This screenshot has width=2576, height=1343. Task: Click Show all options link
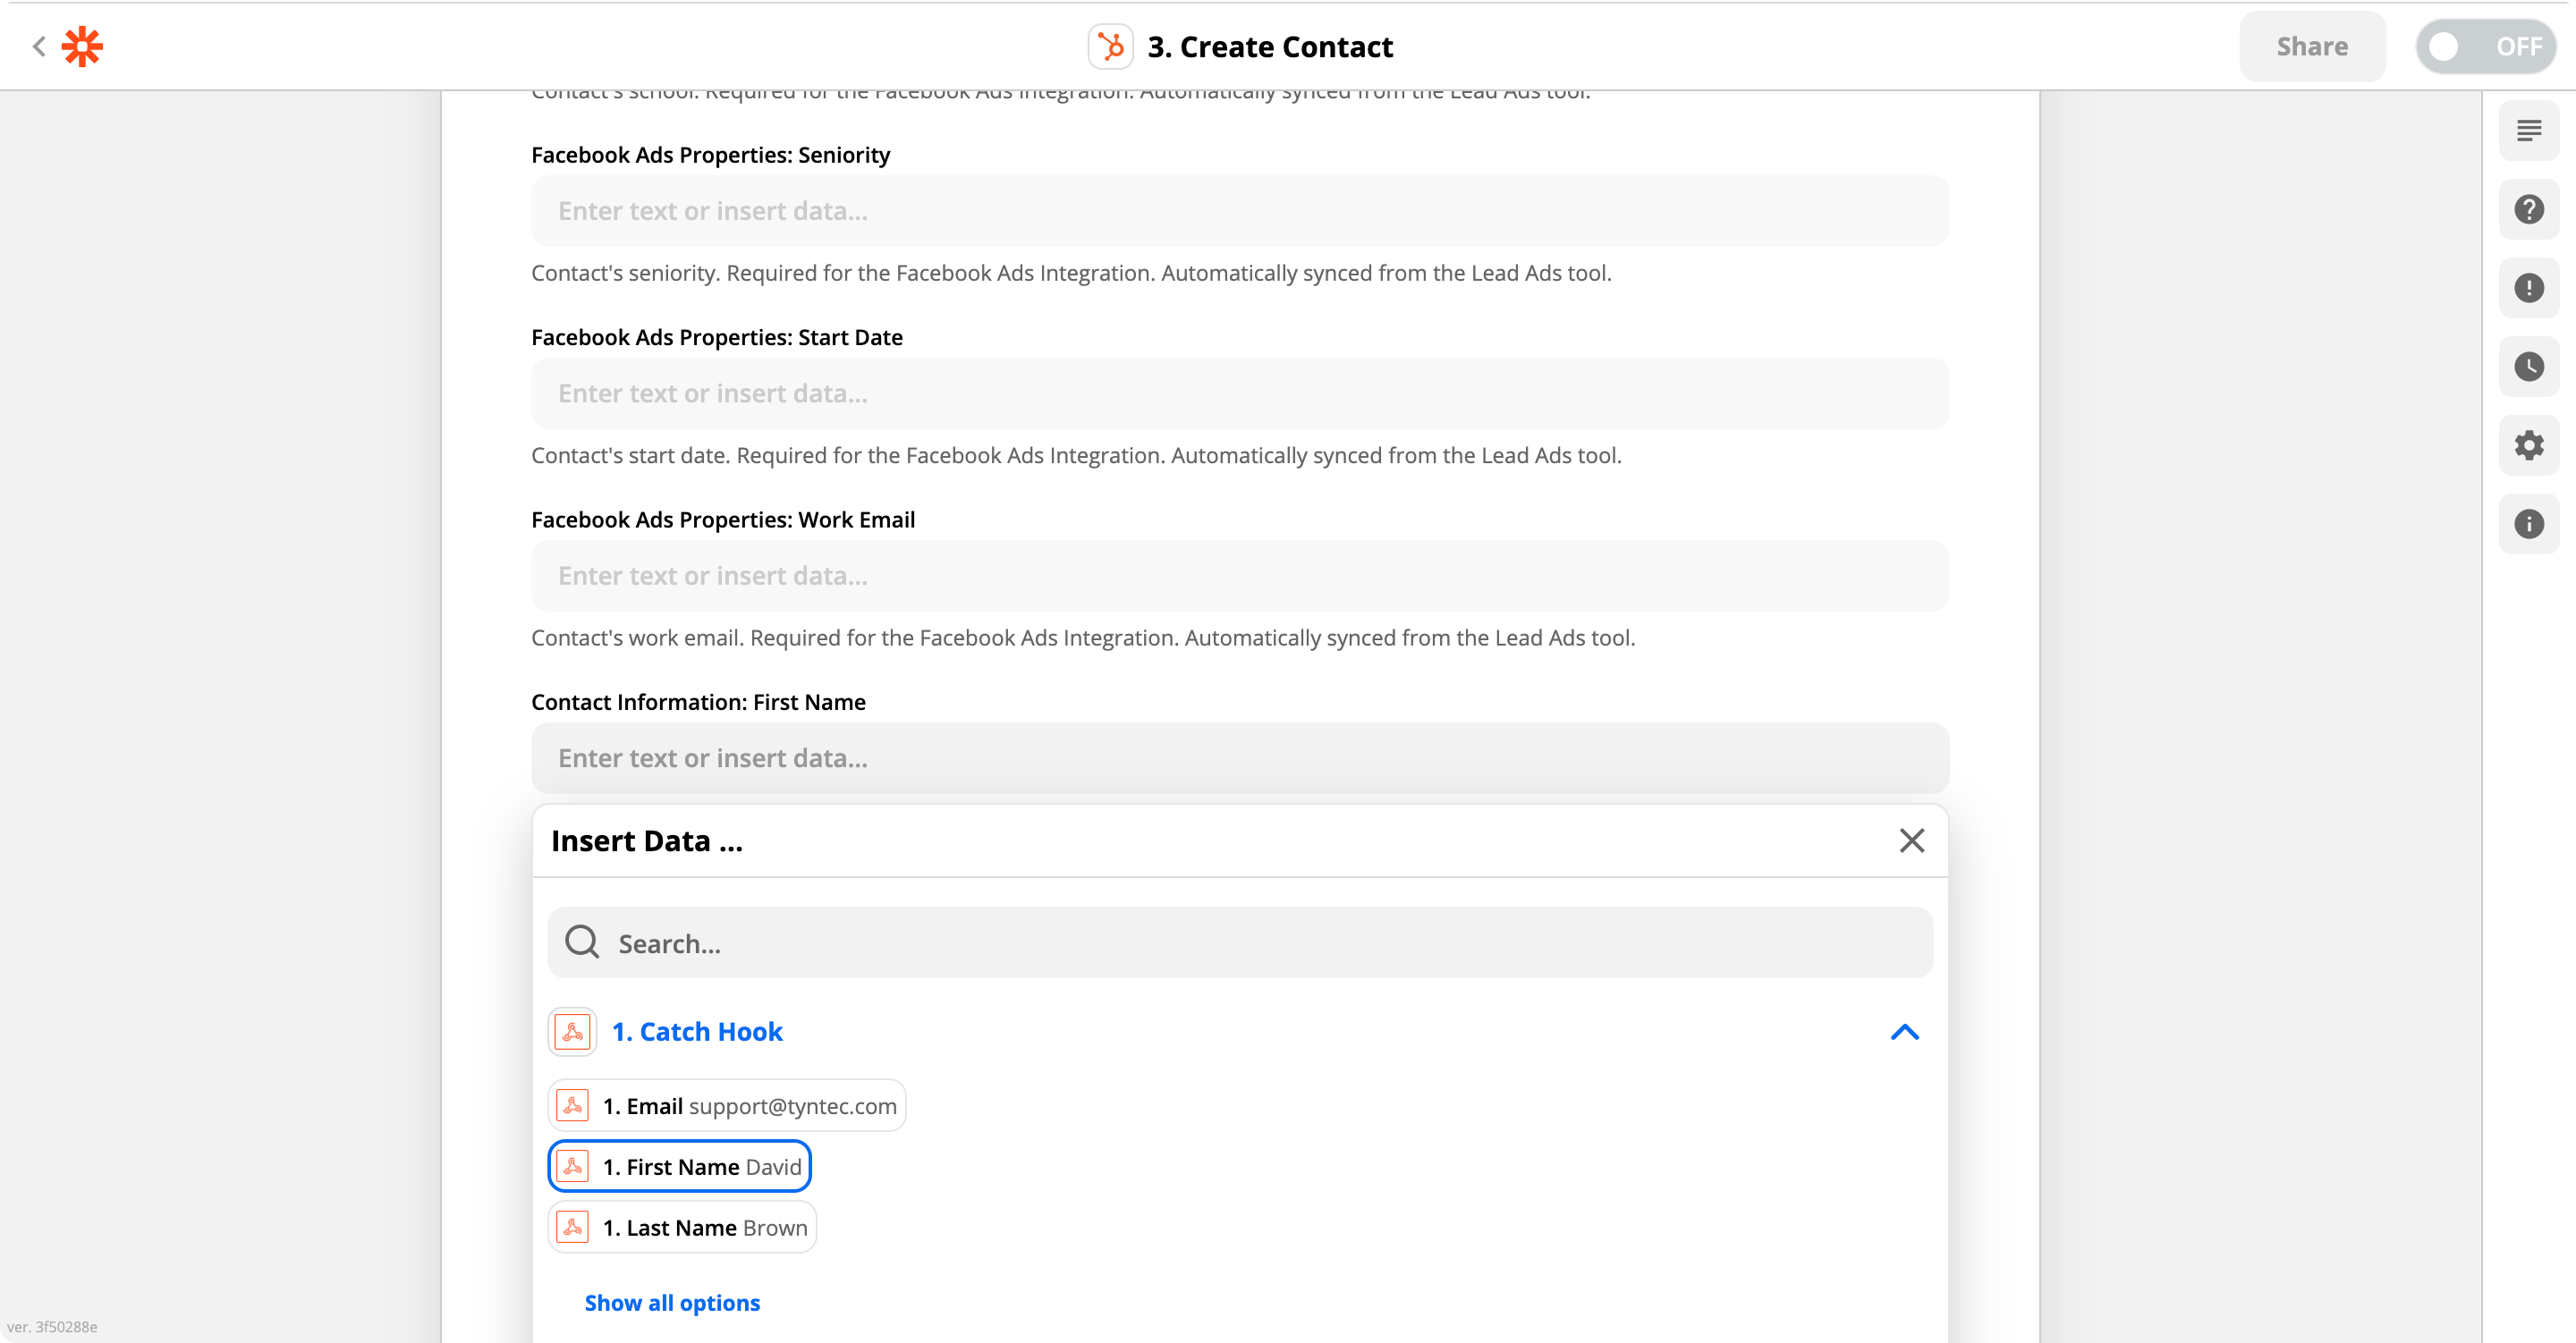(671, 1302)
